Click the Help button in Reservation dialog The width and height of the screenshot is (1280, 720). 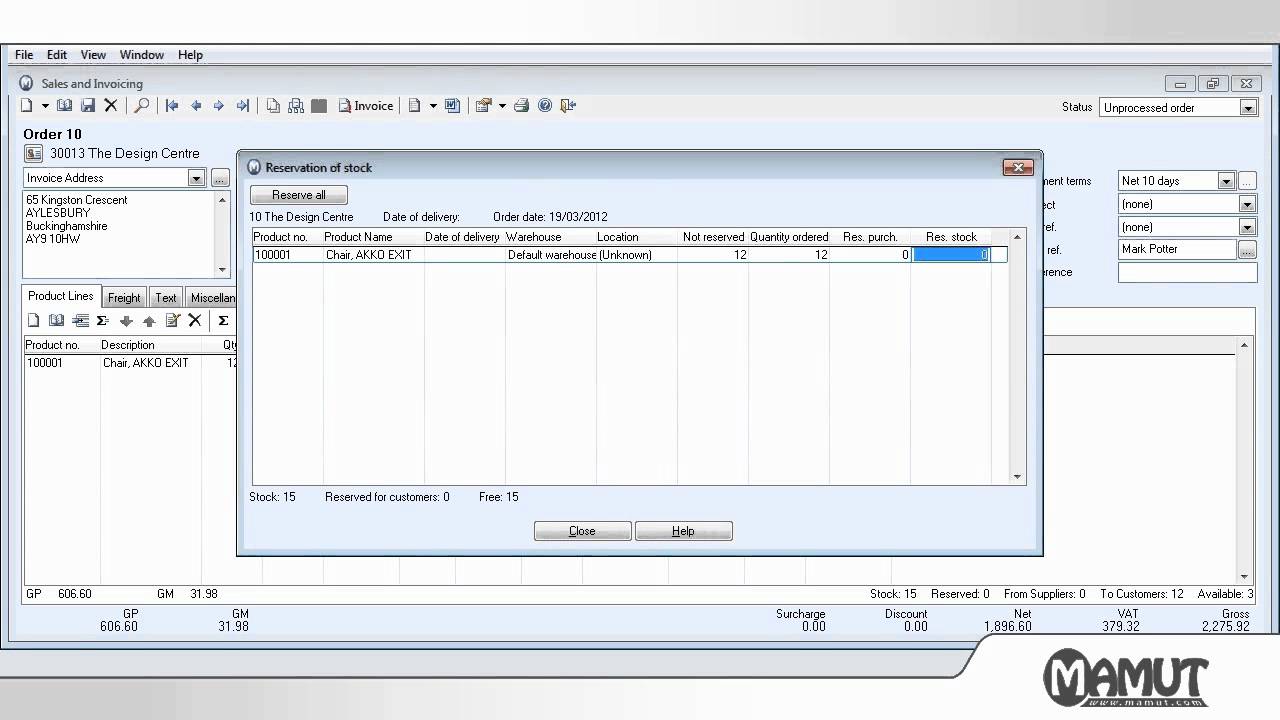tap(683, 531)
